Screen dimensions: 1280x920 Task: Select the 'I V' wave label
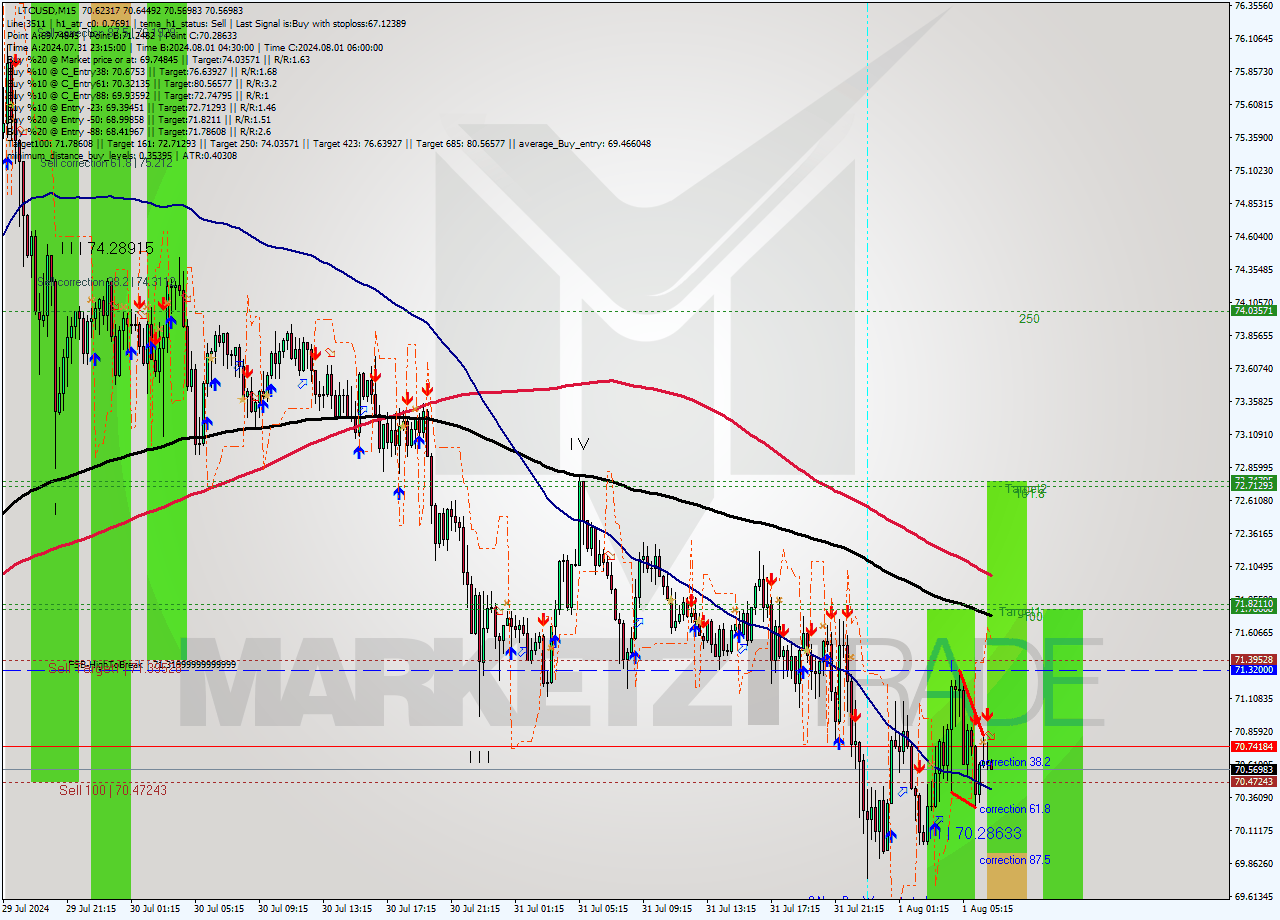click(x=579, y=443)
